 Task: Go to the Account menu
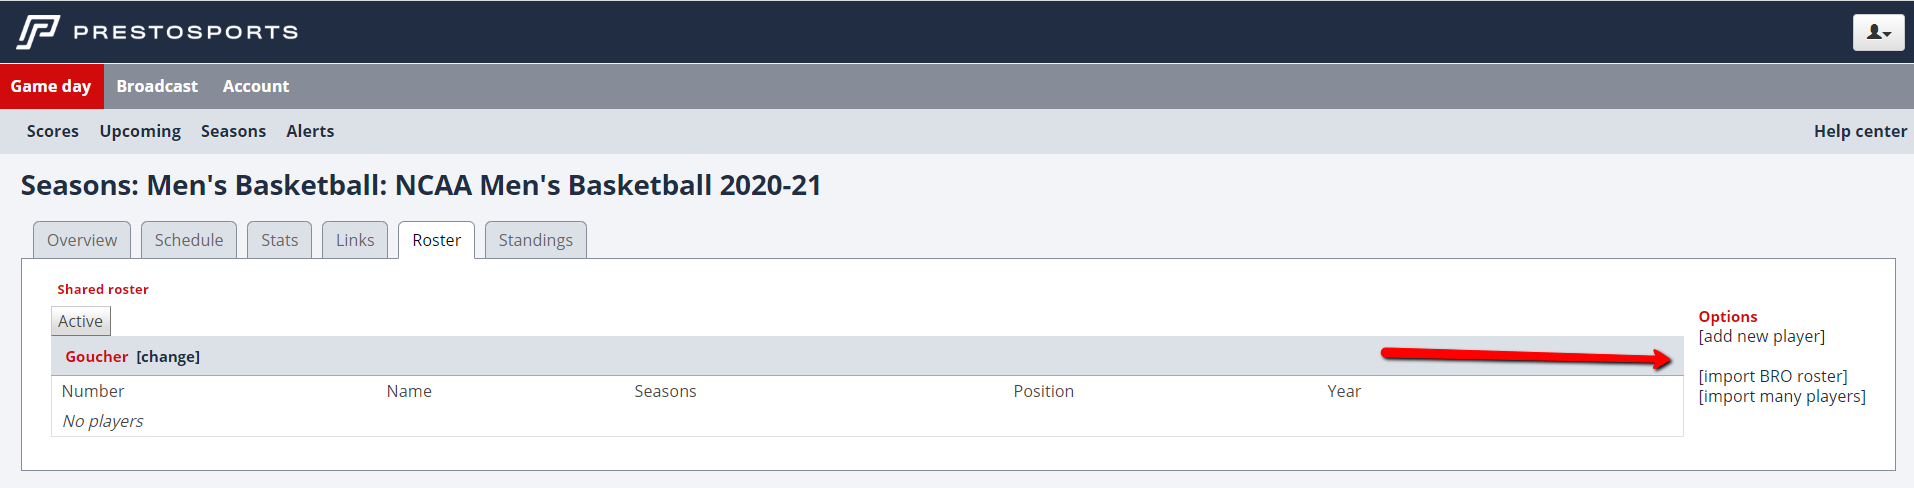tap(256, 86)
